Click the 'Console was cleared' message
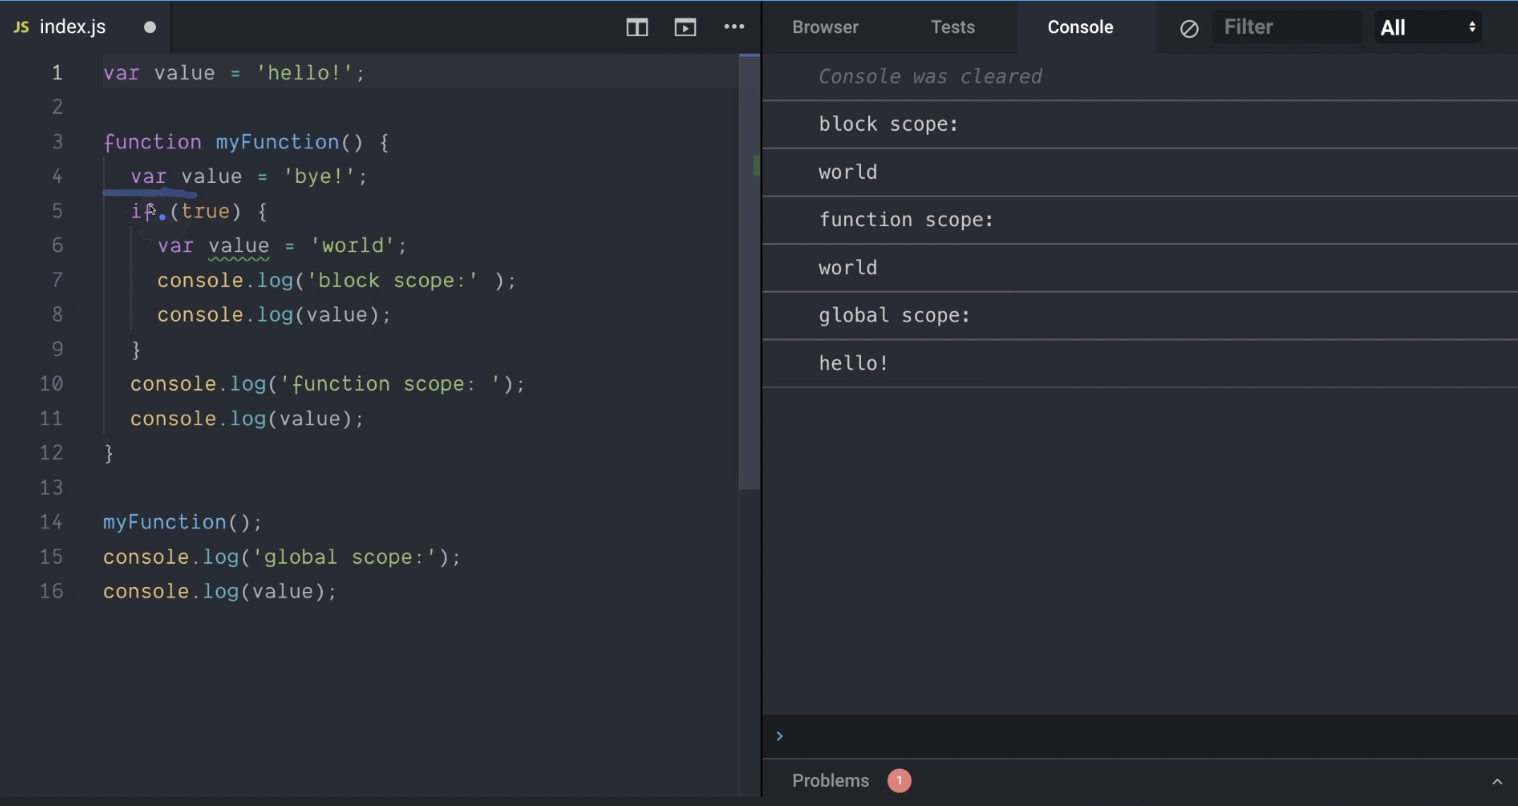Image resolution: width=1518 pixels, height=806 pixels. (x=930, y=77)
